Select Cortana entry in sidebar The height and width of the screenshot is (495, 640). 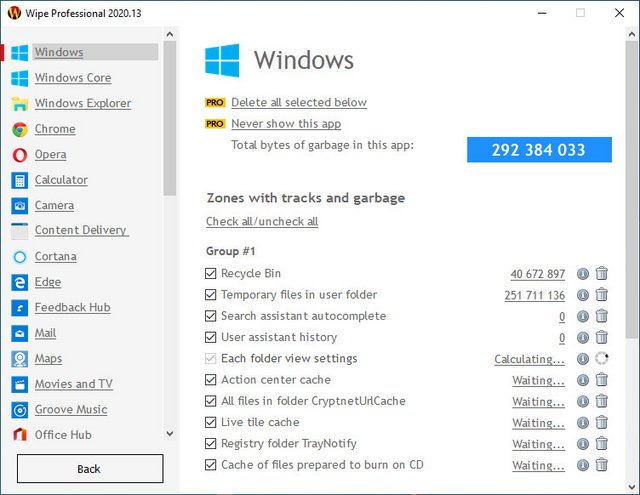pos(56,257)
